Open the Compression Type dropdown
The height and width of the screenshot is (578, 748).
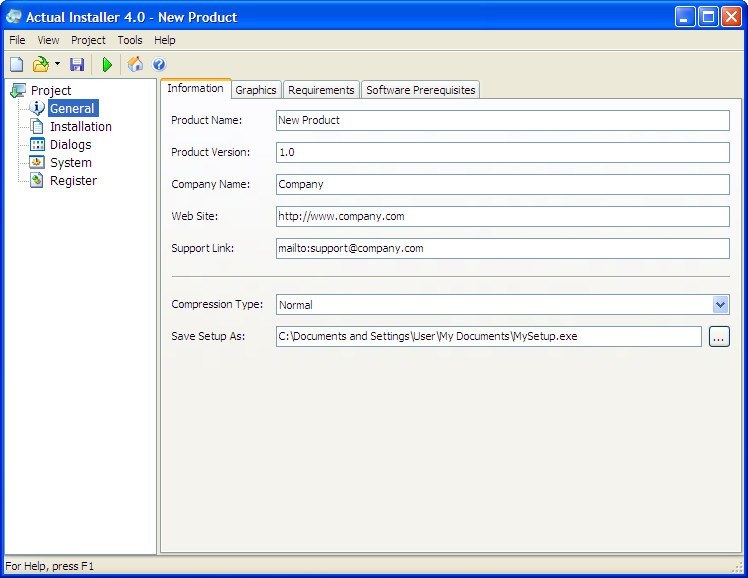coord(720,304)
